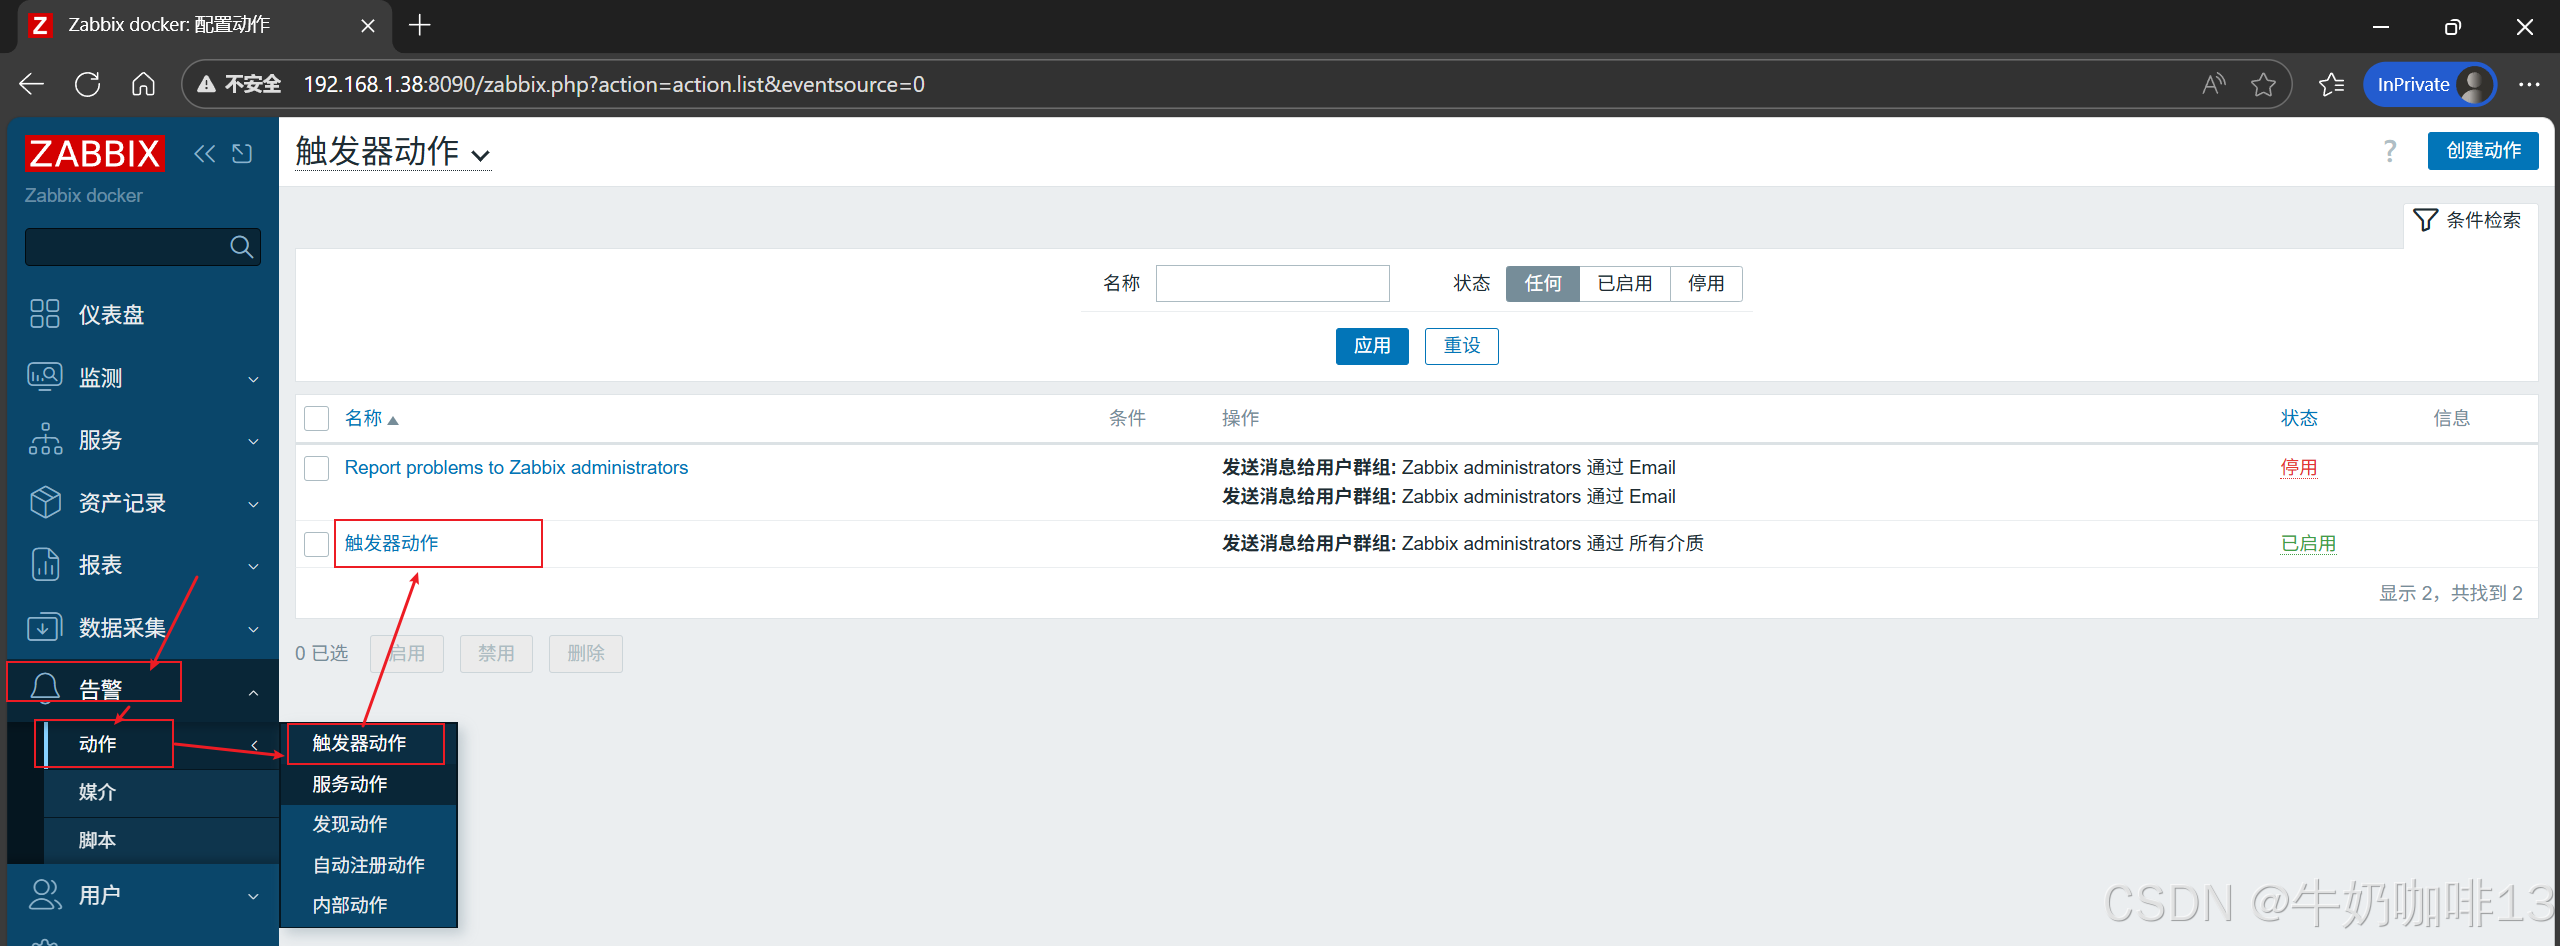The width and height of the screenshot is (2560, 946).
Task: Click the help question mark icon
Action: [2390, 151]
